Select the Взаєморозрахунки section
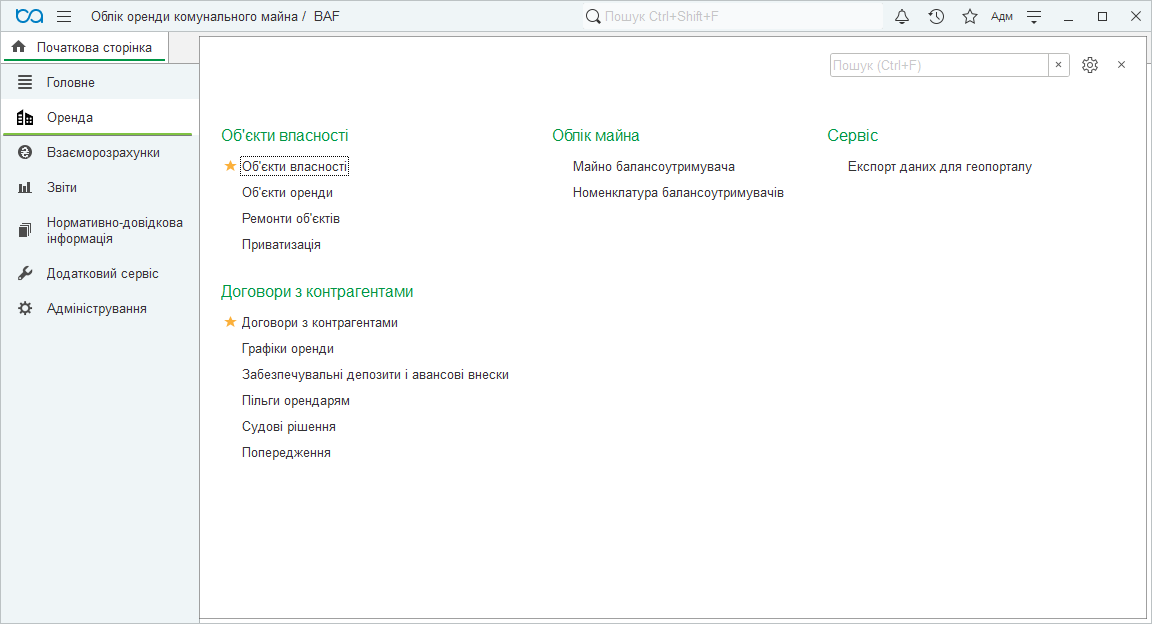Viewport: 1152px width, 624px height. click(x=103, y=152)
